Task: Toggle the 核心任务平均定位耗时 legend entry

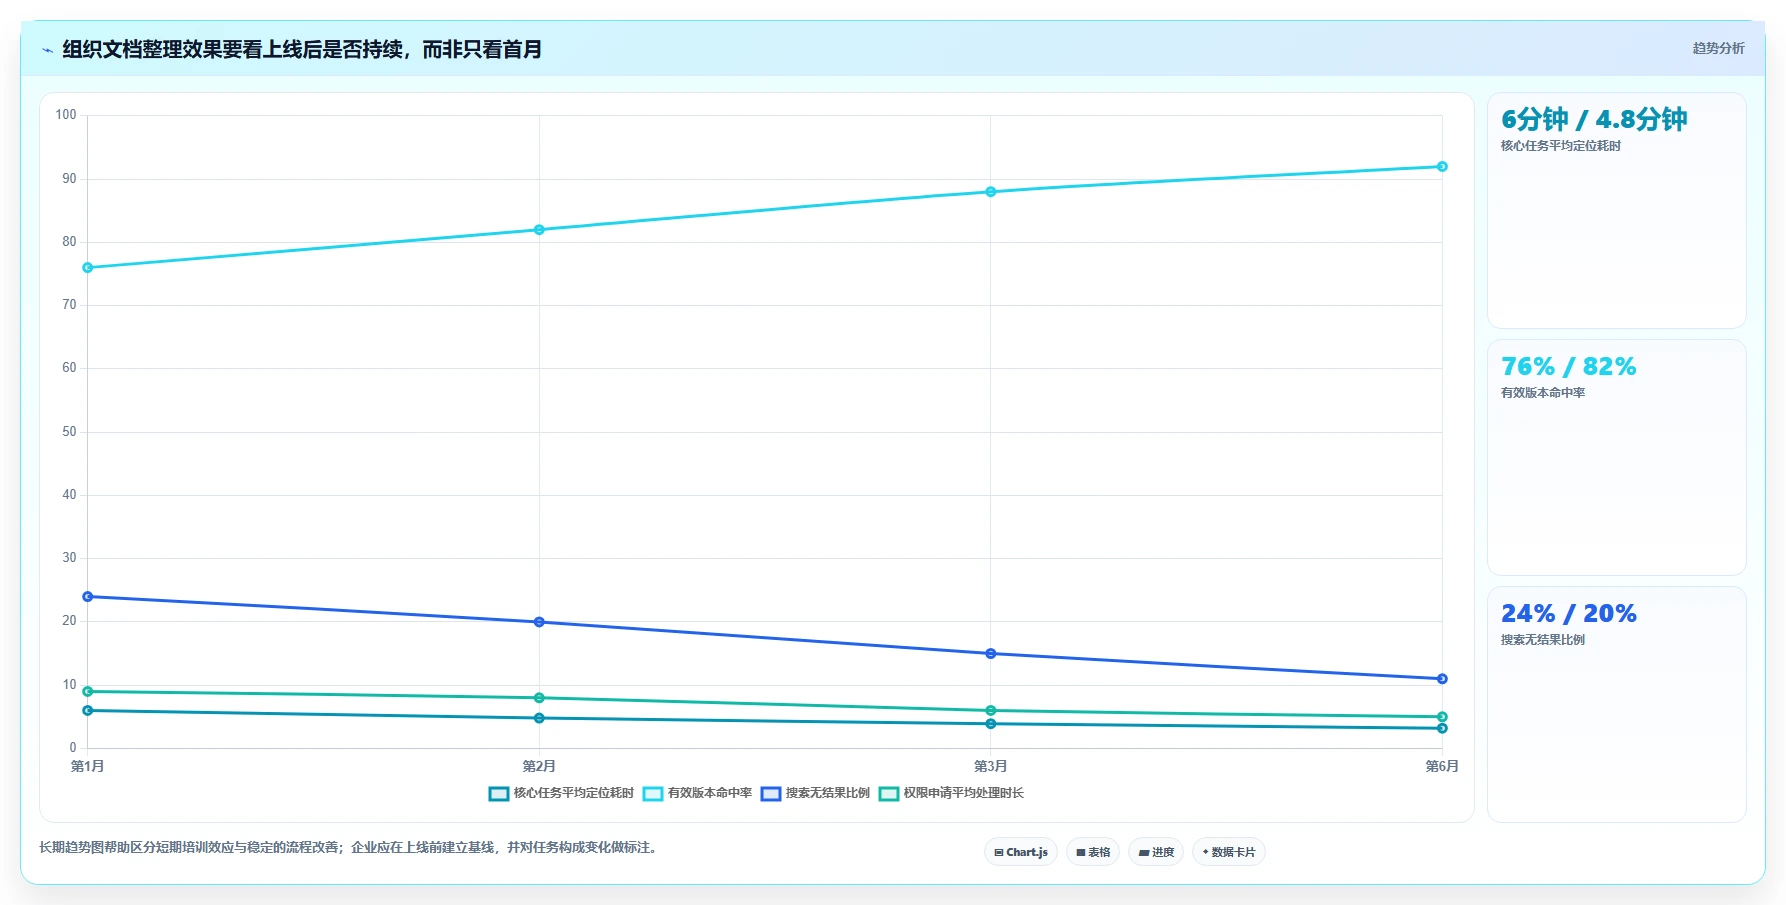Action: click(561, 793)
